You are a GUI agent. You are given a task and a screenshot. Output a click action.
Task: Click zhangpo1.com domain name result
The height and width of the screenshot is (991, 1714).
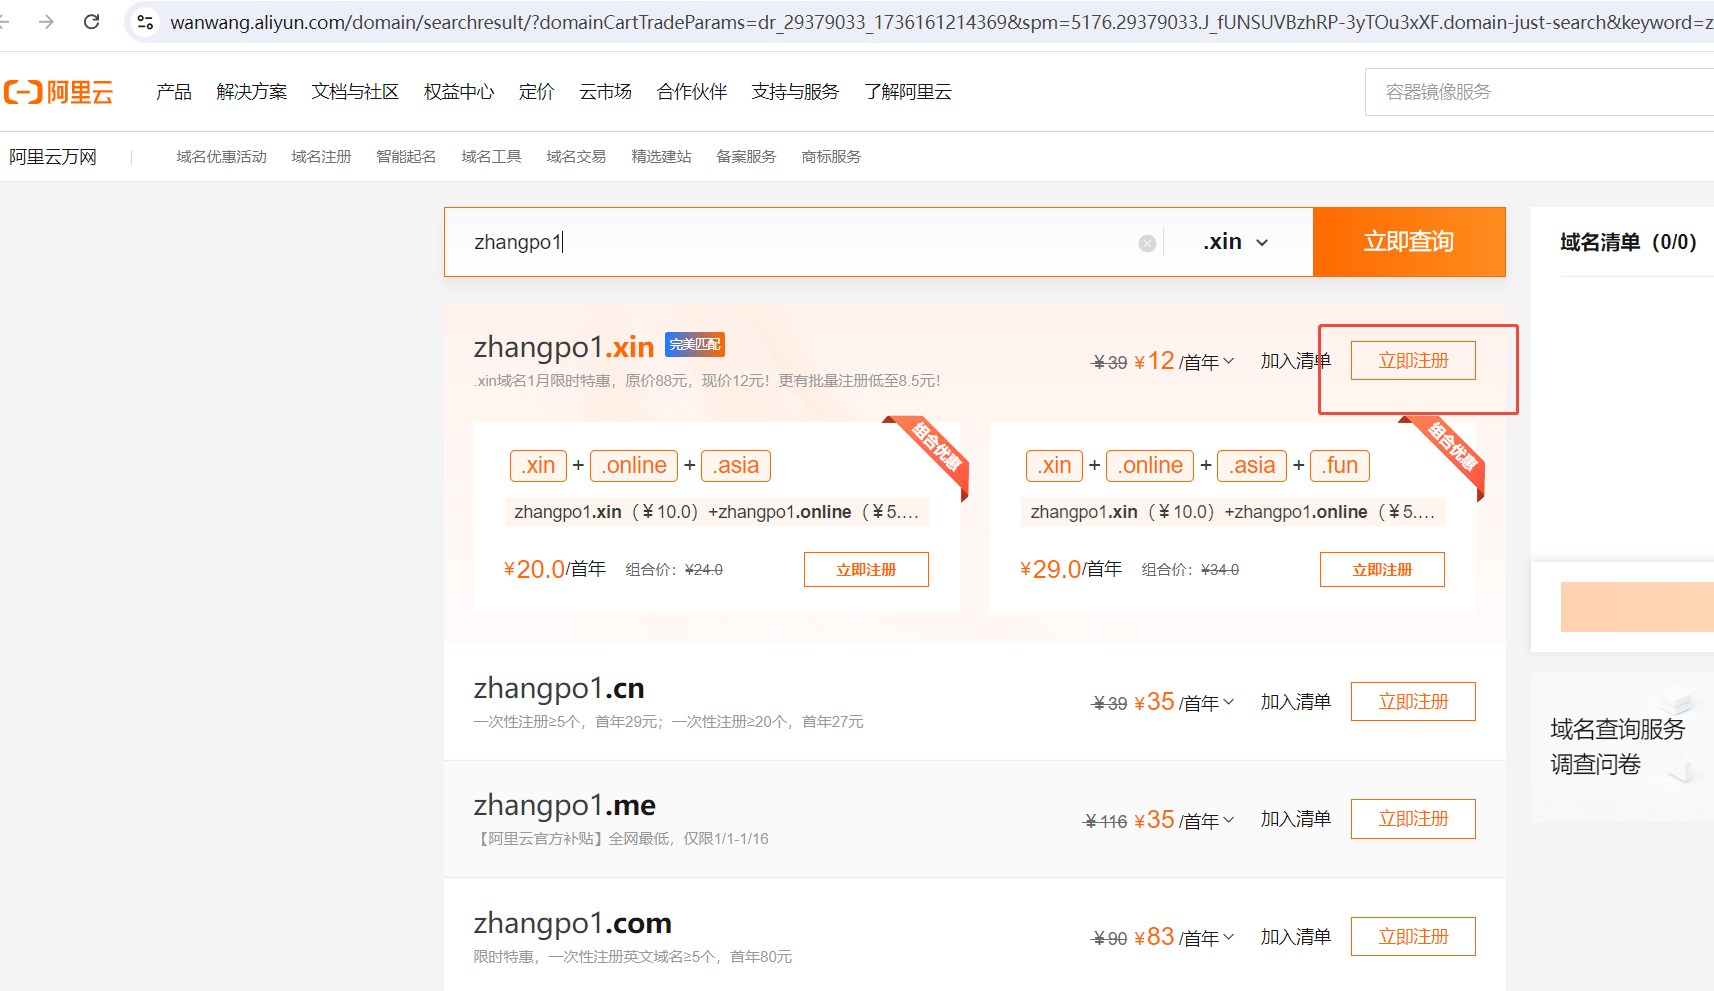coord(573,923)
